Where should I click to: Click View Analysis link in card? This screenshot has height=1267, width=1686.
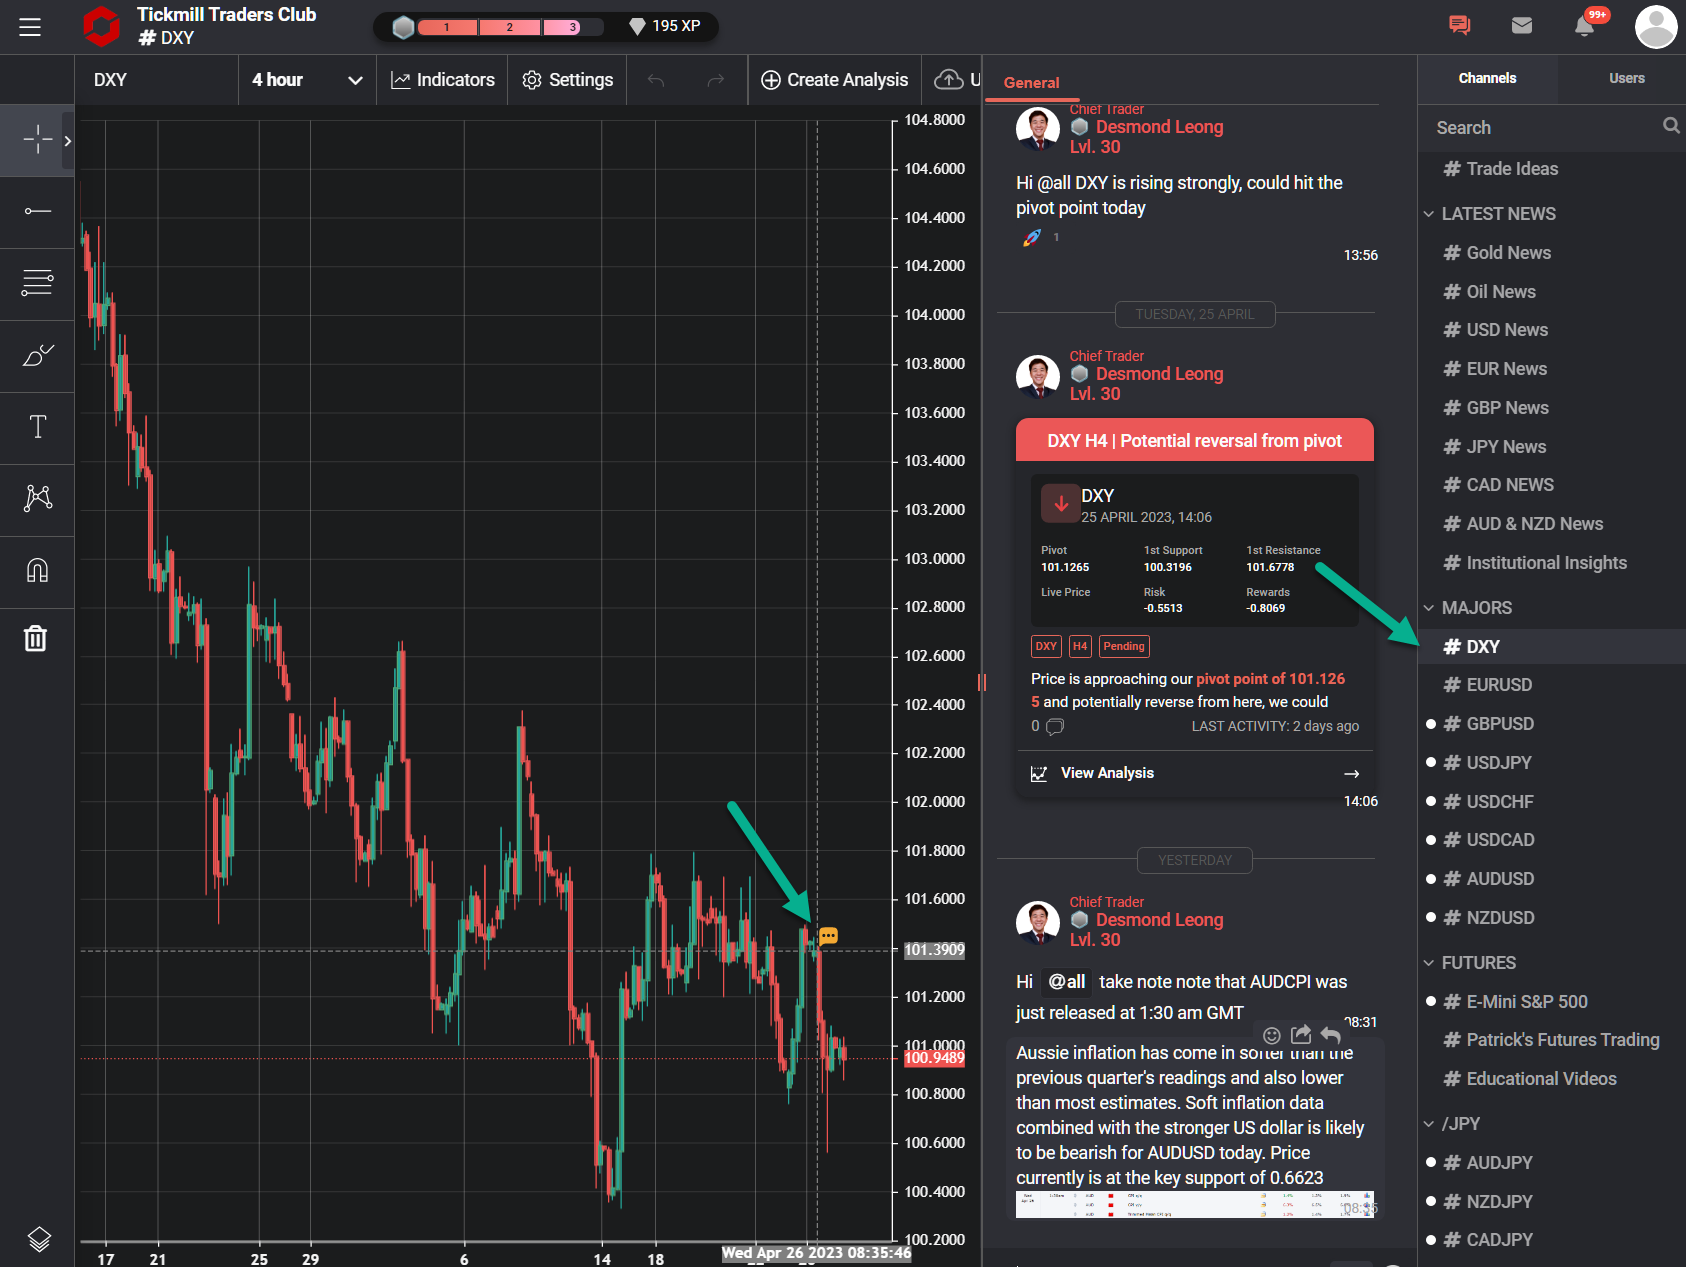[x=1195, y=773]
